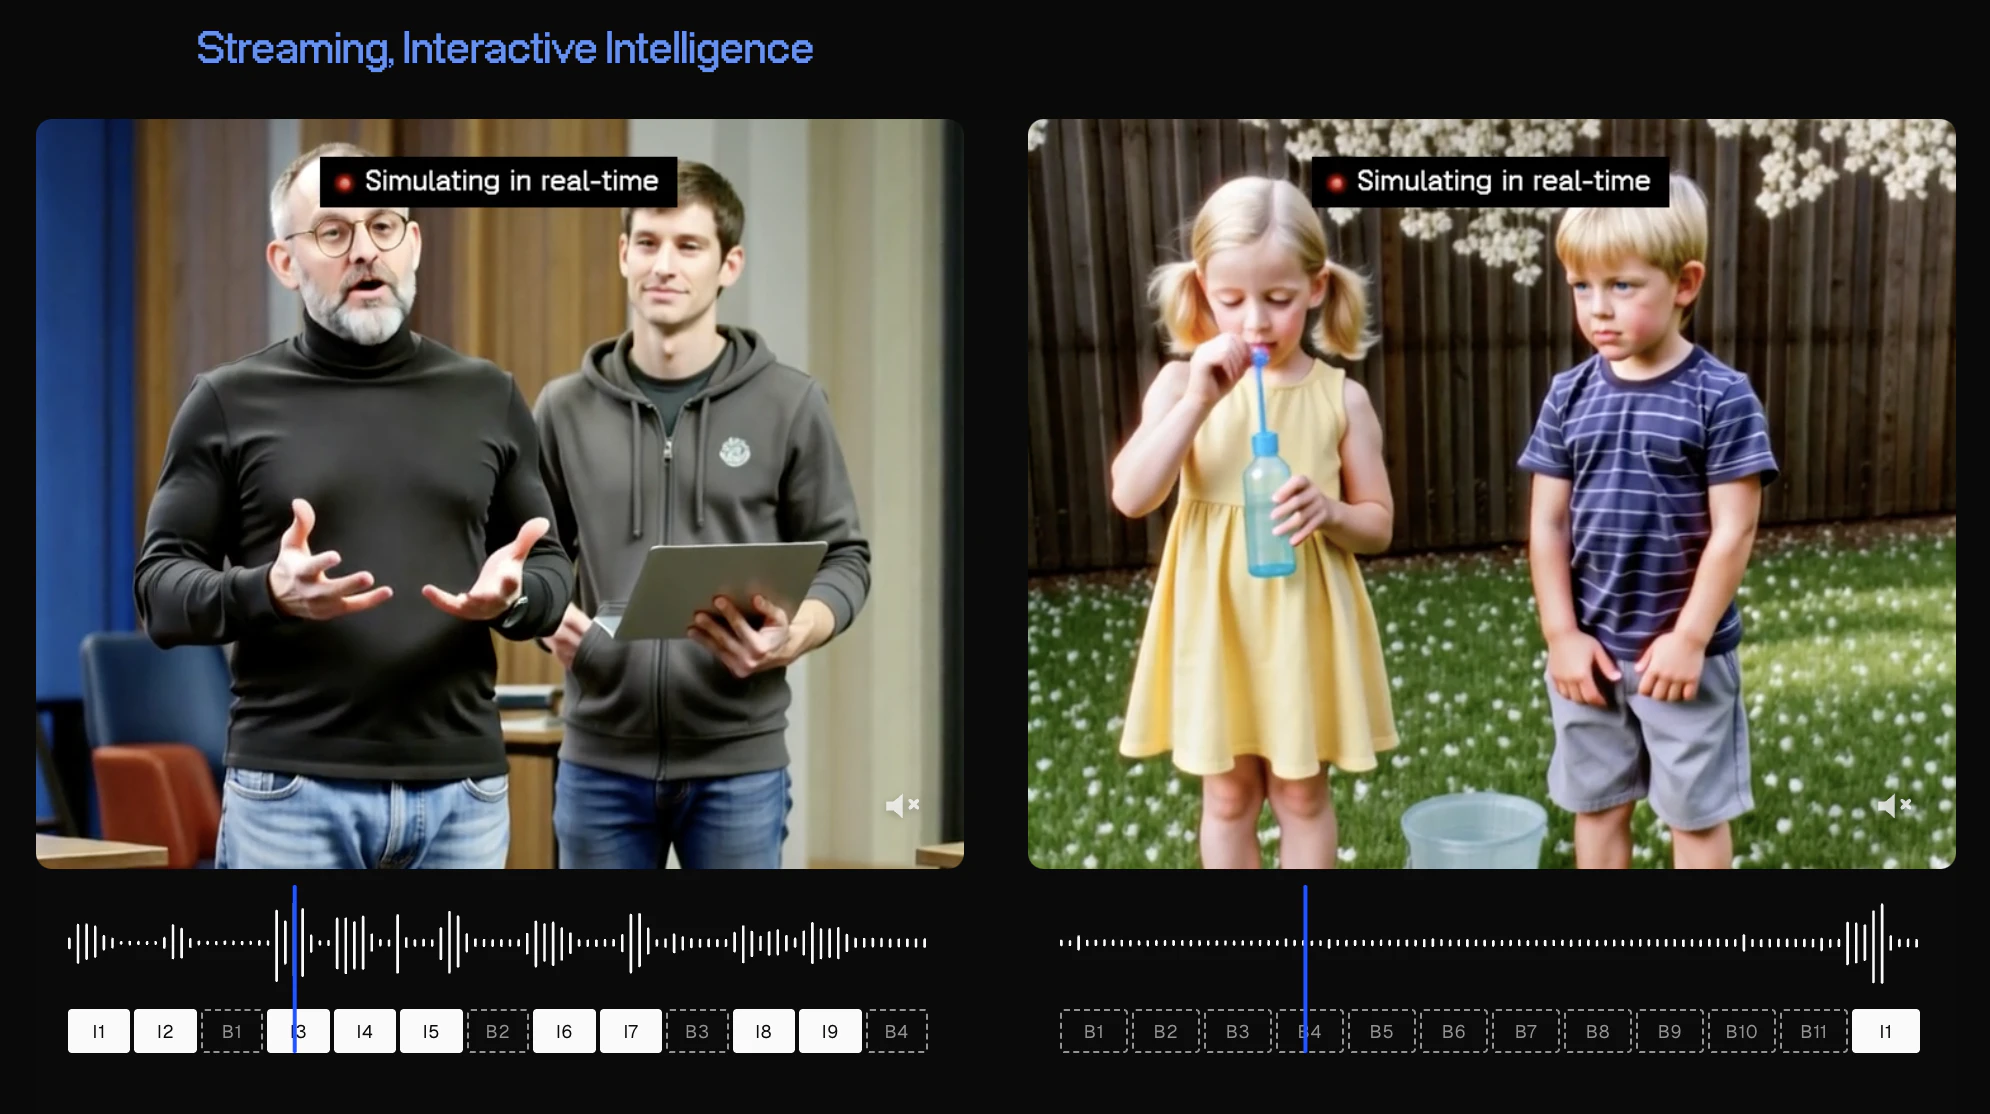Select segment B5 in the right timeline
Viewport: 1990px width, 1114px height.
coord(1382,1031)
